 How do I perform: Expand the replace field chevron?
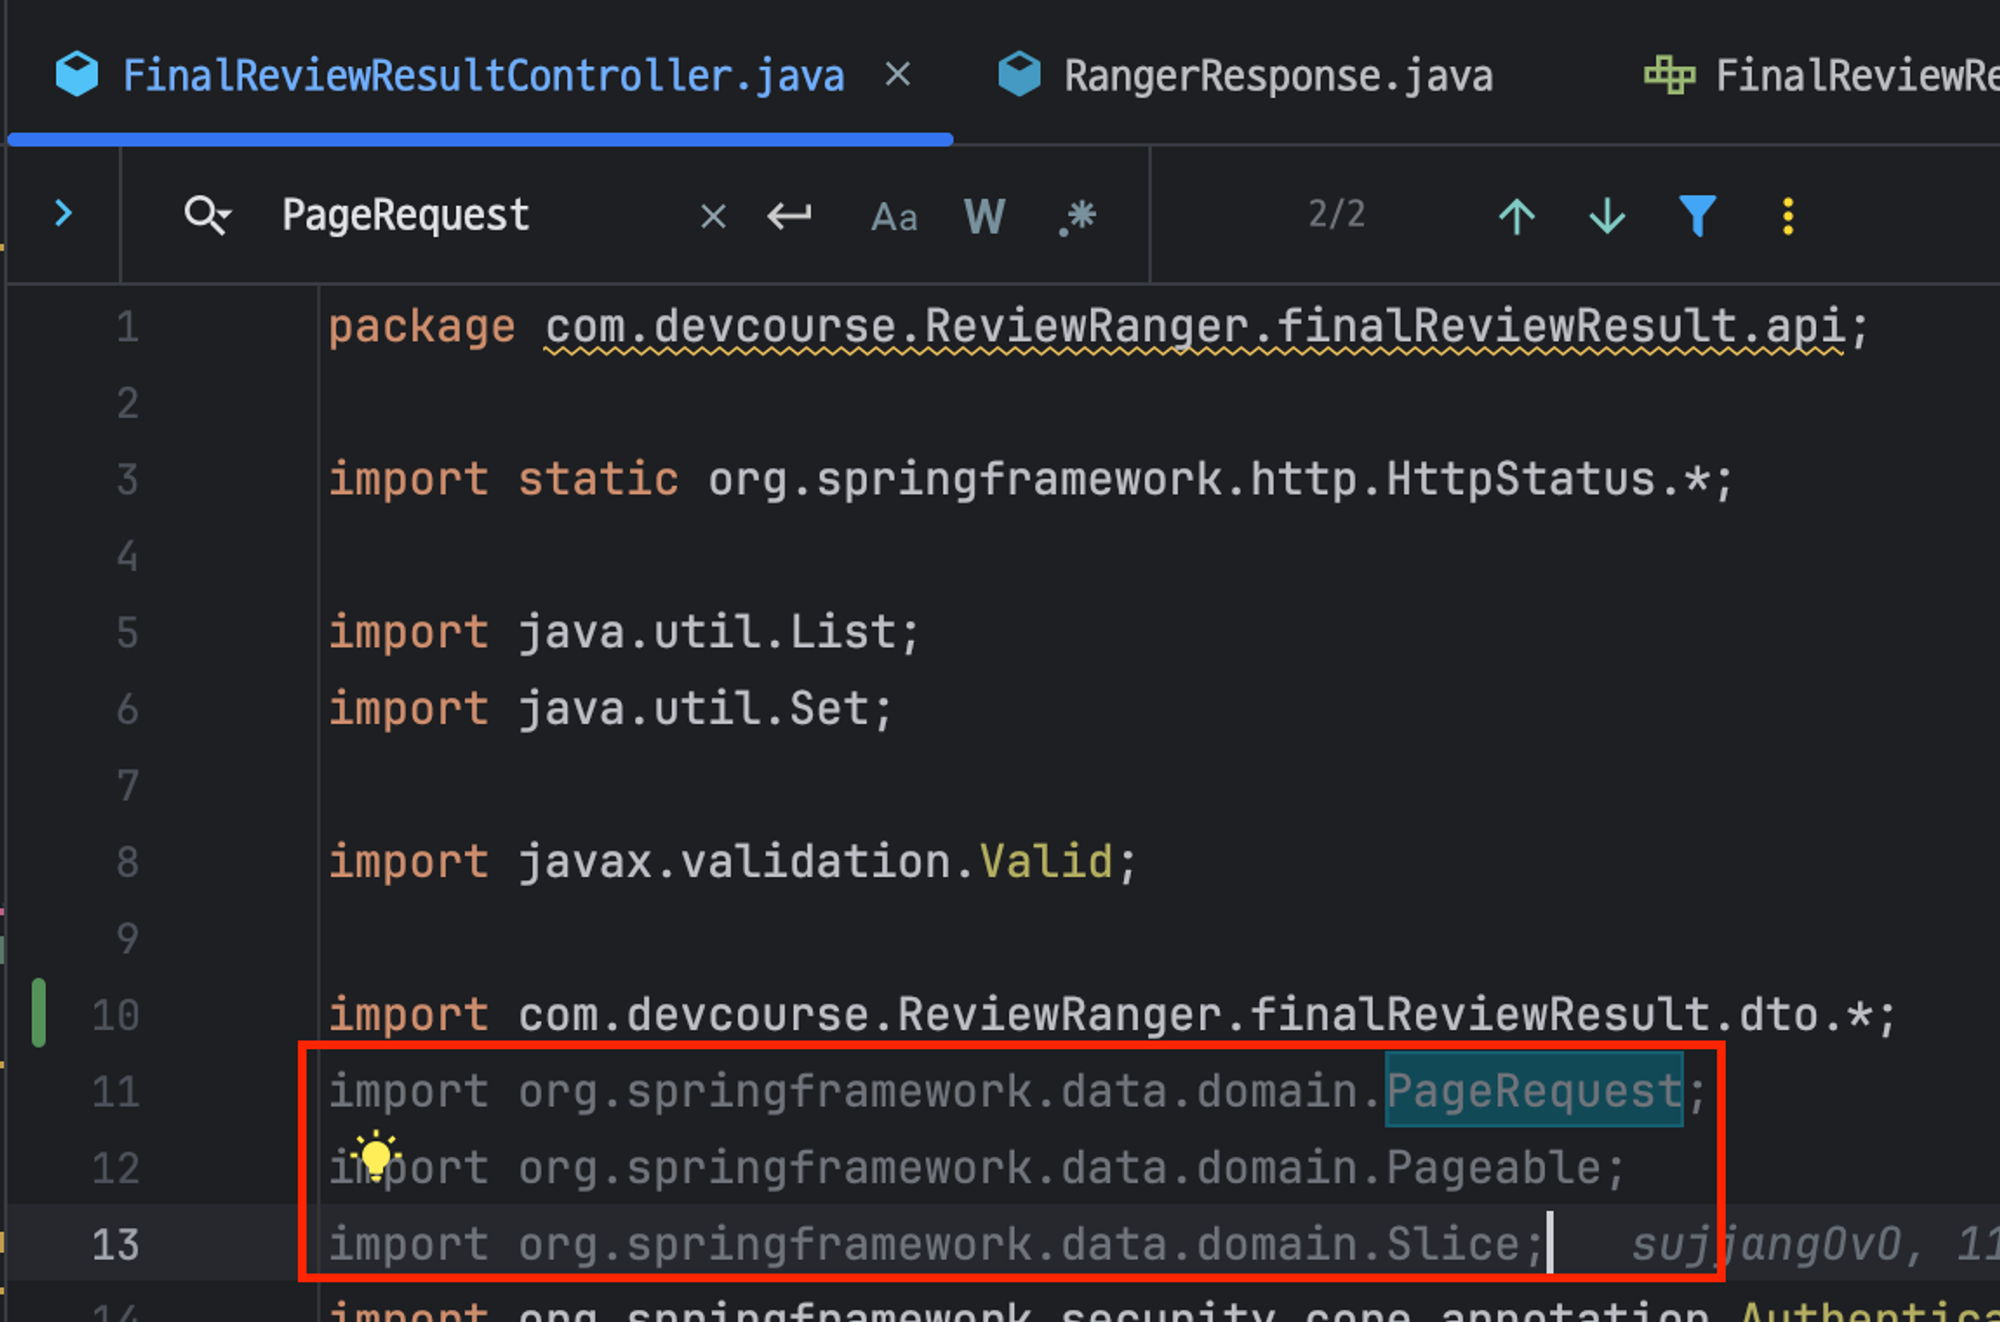[x=63, y=213]
